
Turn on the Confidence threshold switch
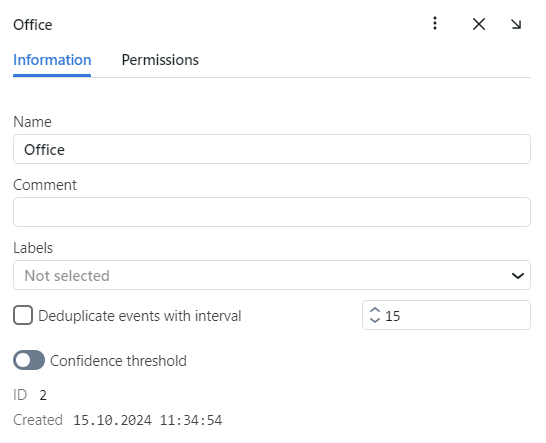coord(29,360)
